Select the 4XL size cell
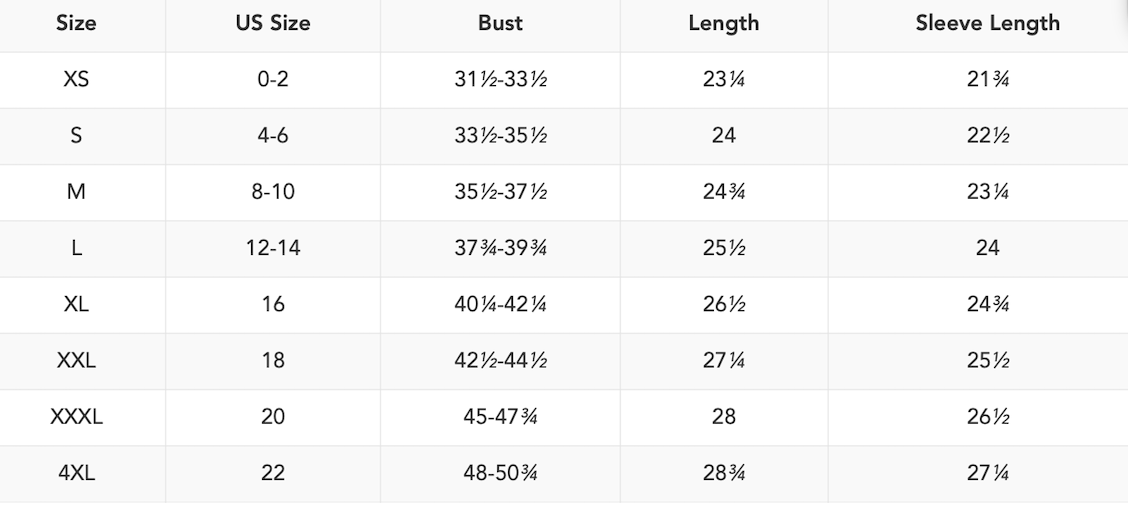Image resolution: width=1128 pixels, height=510 pixels. coord(76,472)
